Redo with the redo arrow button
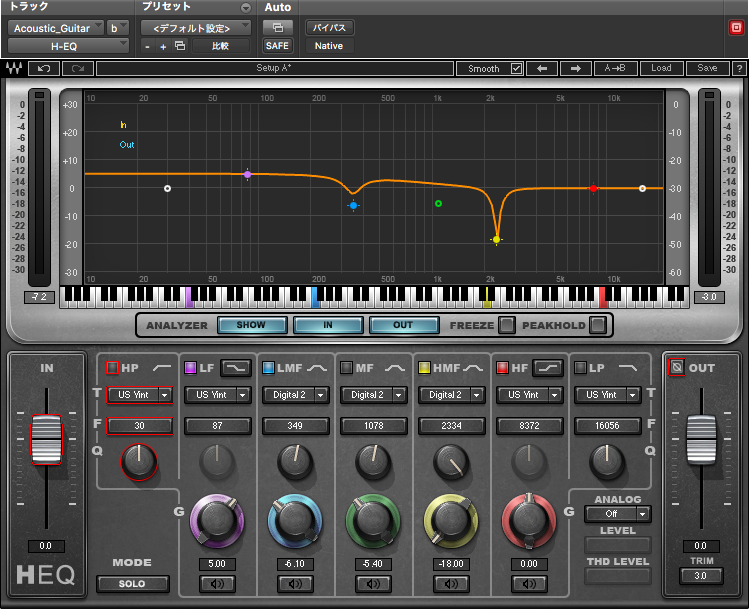 [78, 68]
